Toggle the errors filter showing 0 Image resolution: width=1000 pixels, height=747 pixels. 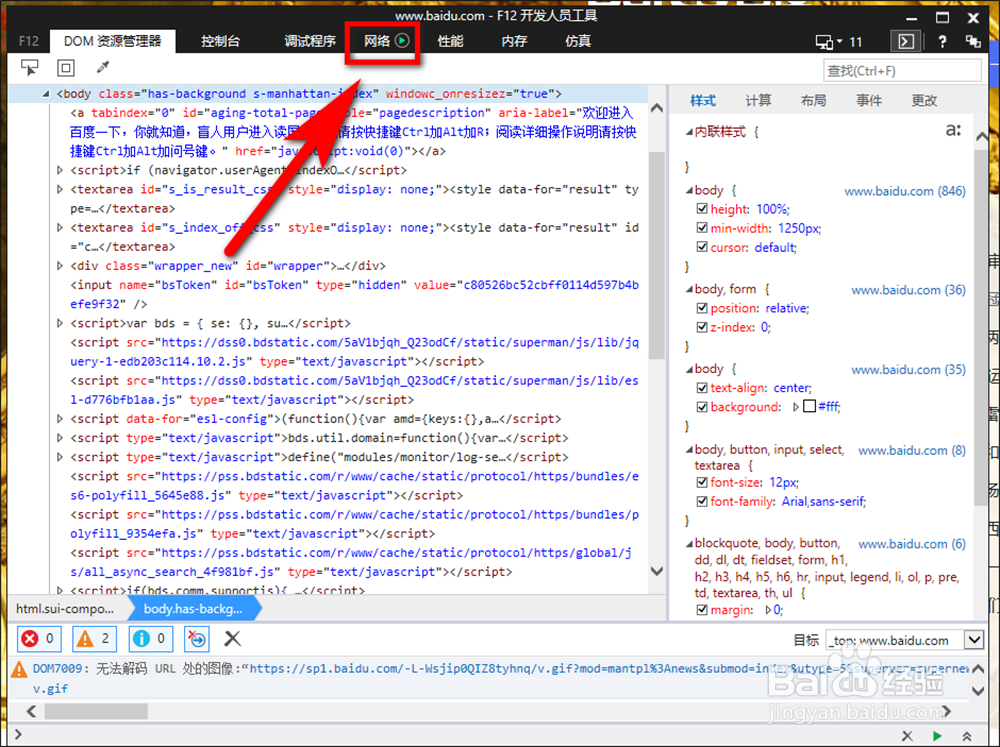pos(39,639)
